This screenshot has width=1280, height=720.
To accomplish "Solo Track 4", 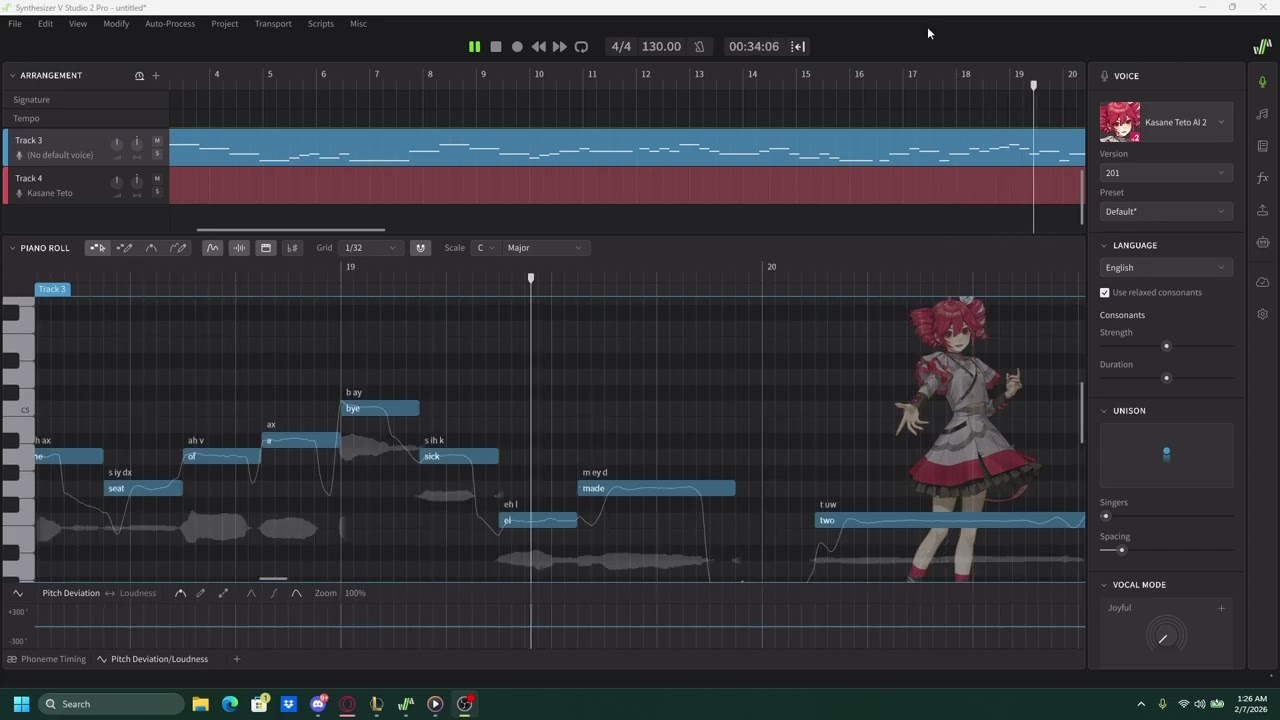I will click(x=157, y=191).
